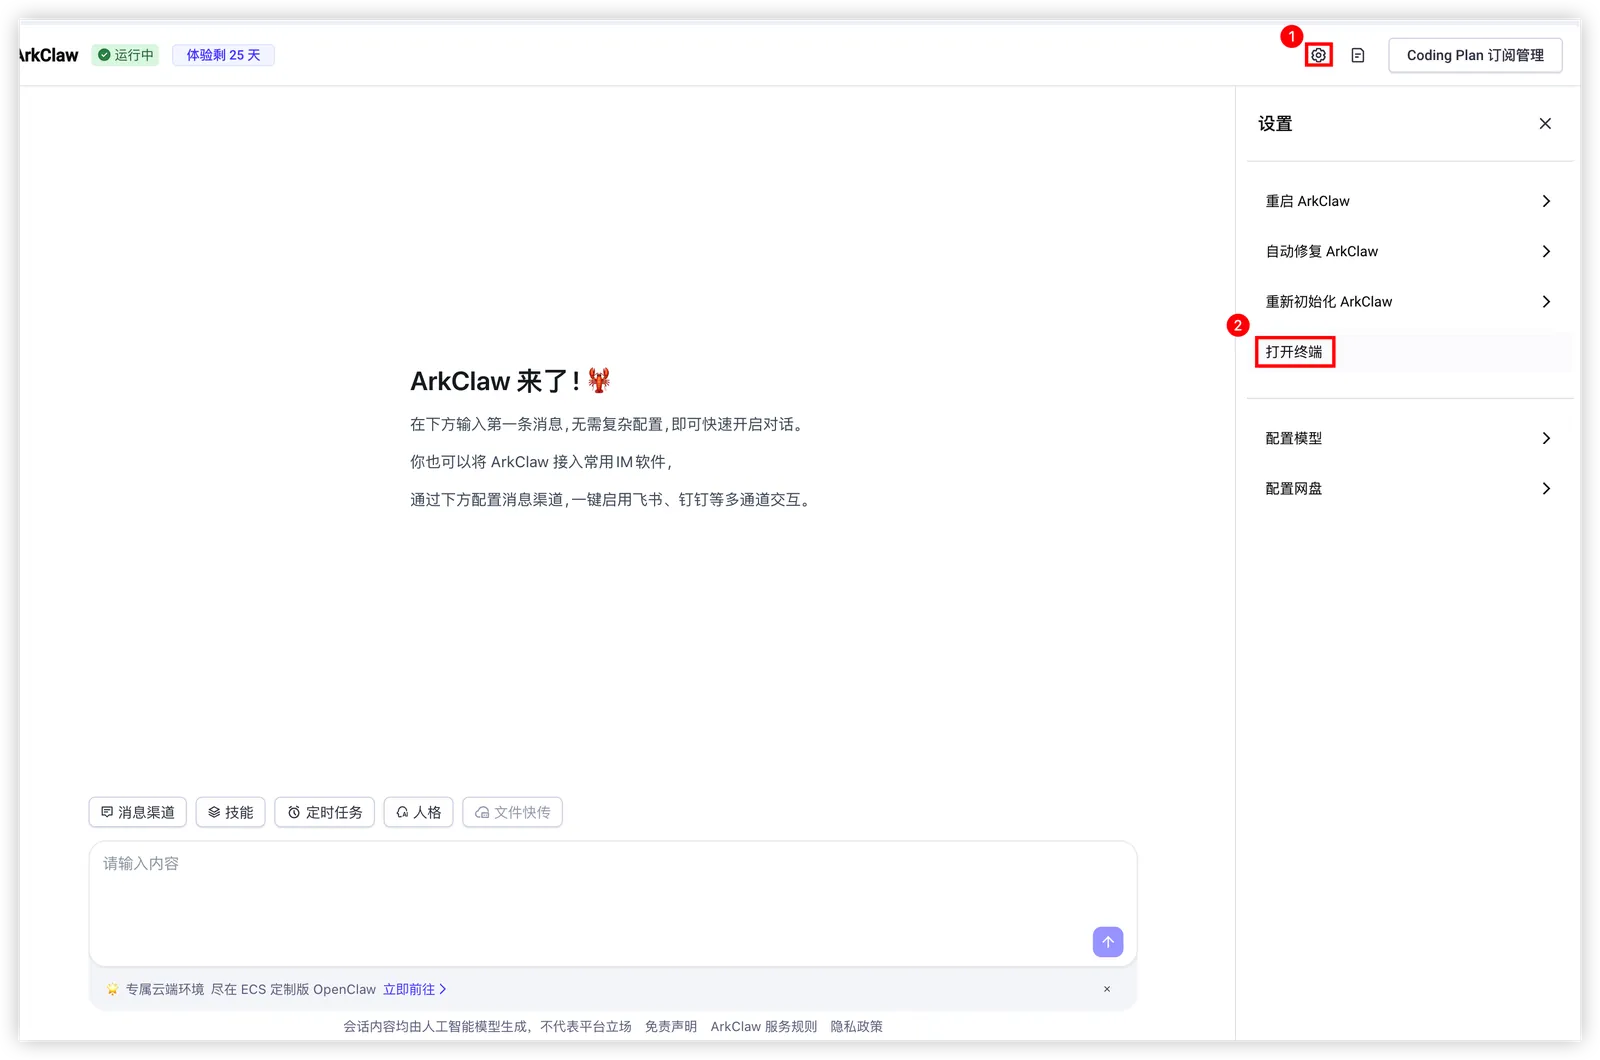Image resolution: width=1600 pixels, height=1060 pixels.
Task: Open the document log icon beside settings
Action: coord(1357,55)
